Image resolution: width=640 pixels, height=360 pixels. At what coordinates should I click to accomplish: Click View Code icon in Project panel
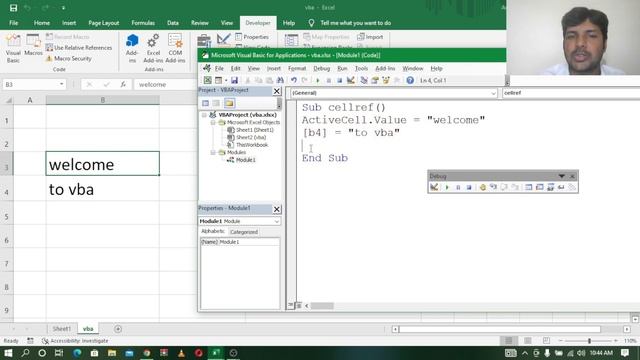pos(205,103)
